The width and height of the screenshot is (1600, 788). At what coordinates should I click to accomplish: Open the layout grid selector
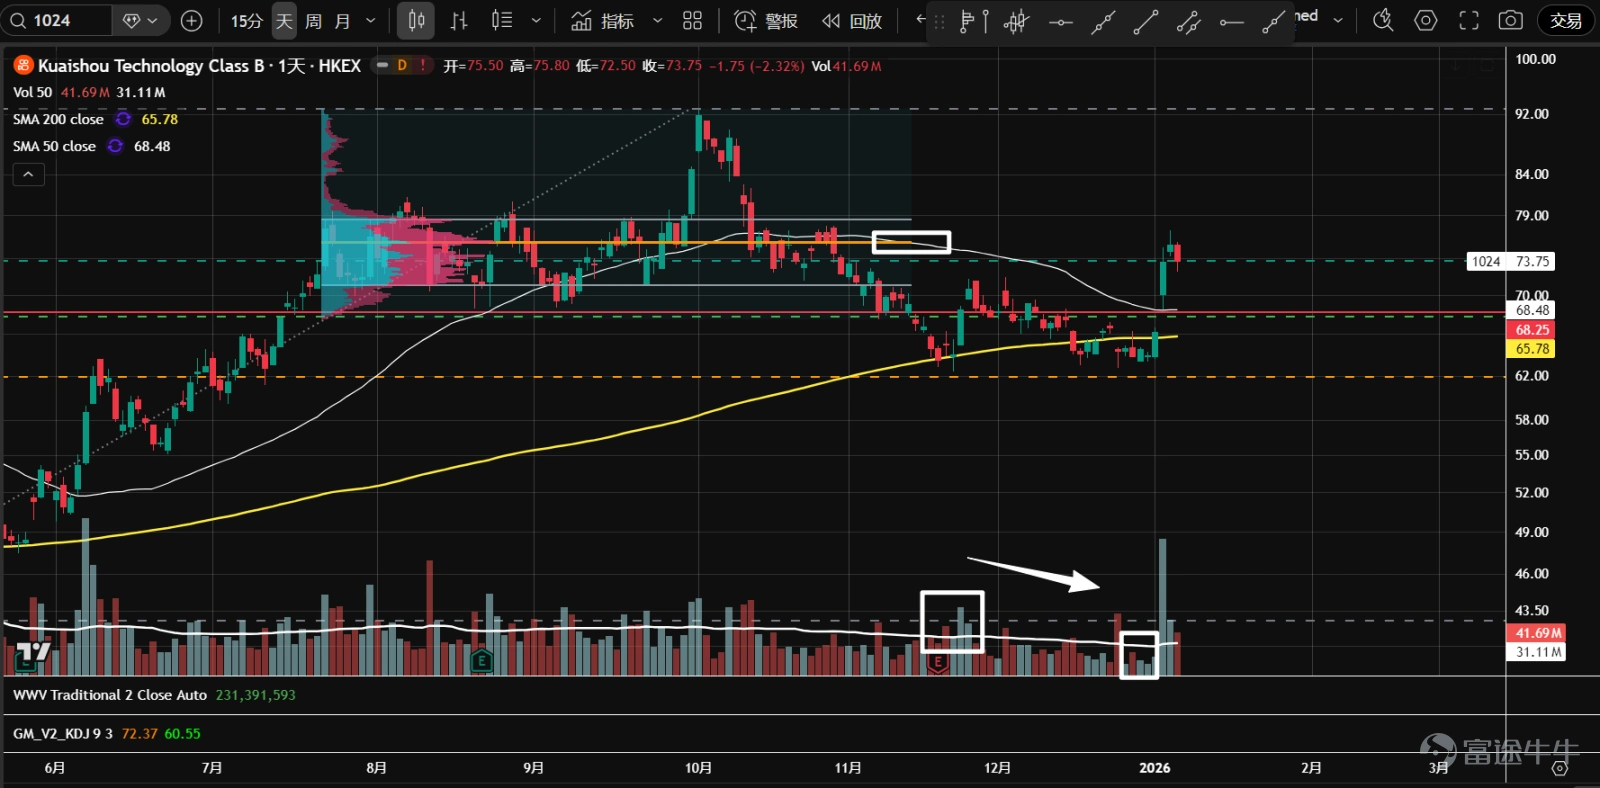(x=692, y=20)
